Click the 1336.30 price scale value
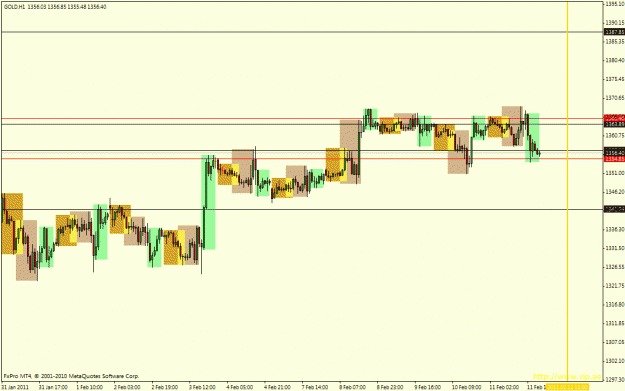Screen dimensions: 625x391 point(615,230)
